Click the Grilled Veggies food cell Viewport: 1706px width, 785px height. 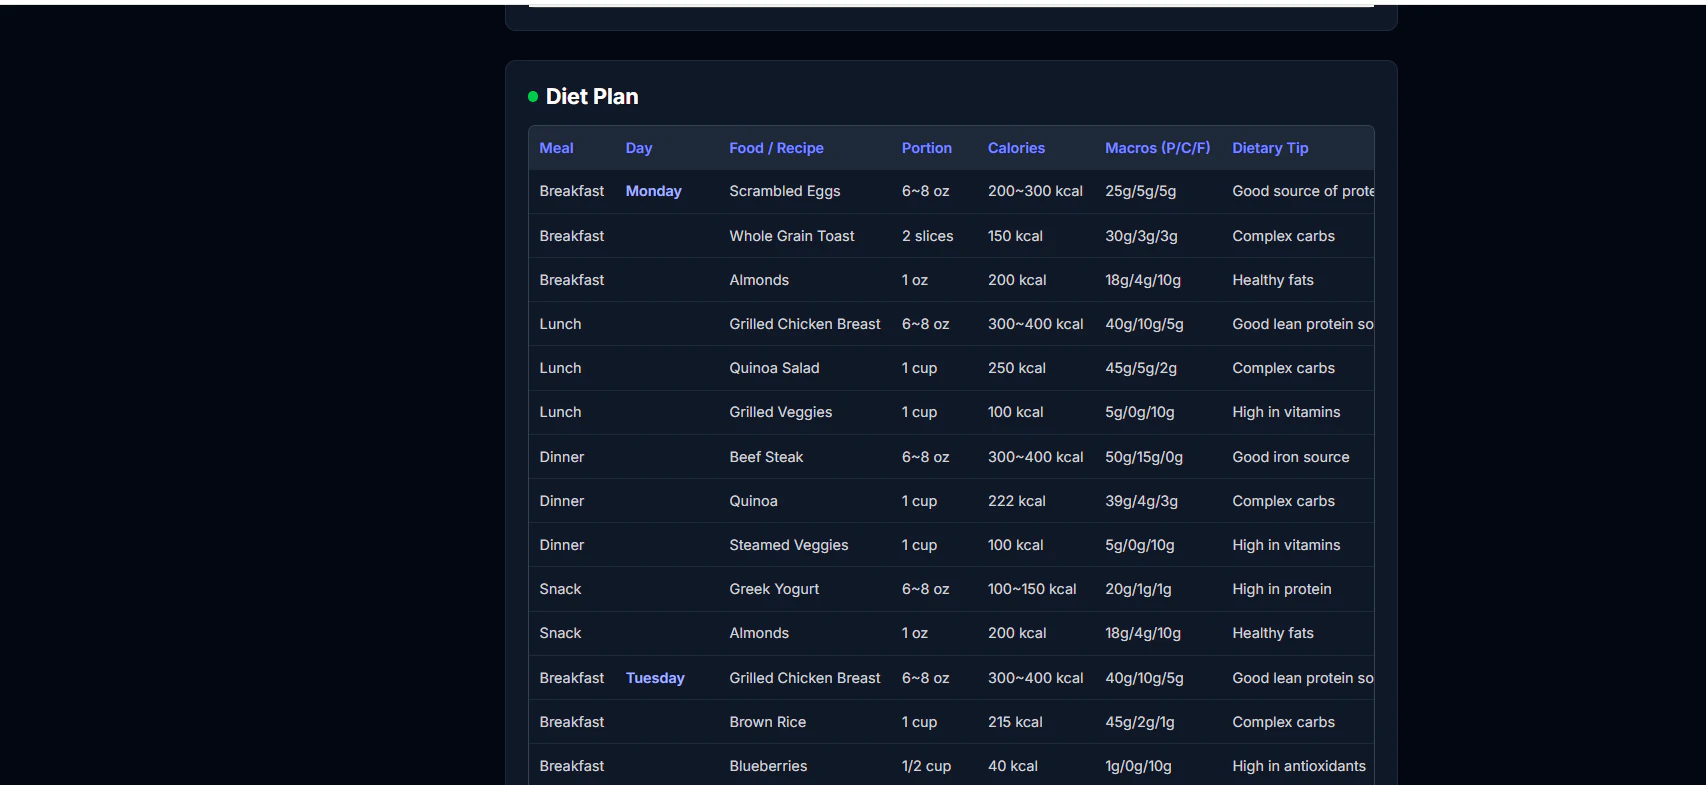(781, 412)
